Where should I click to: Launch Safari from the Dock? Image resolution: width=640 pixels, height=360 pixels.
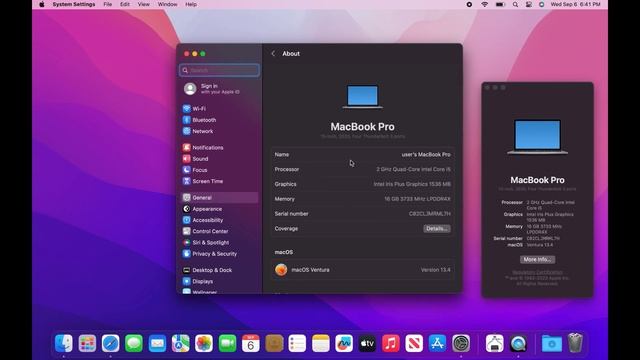tap(111, 343)
